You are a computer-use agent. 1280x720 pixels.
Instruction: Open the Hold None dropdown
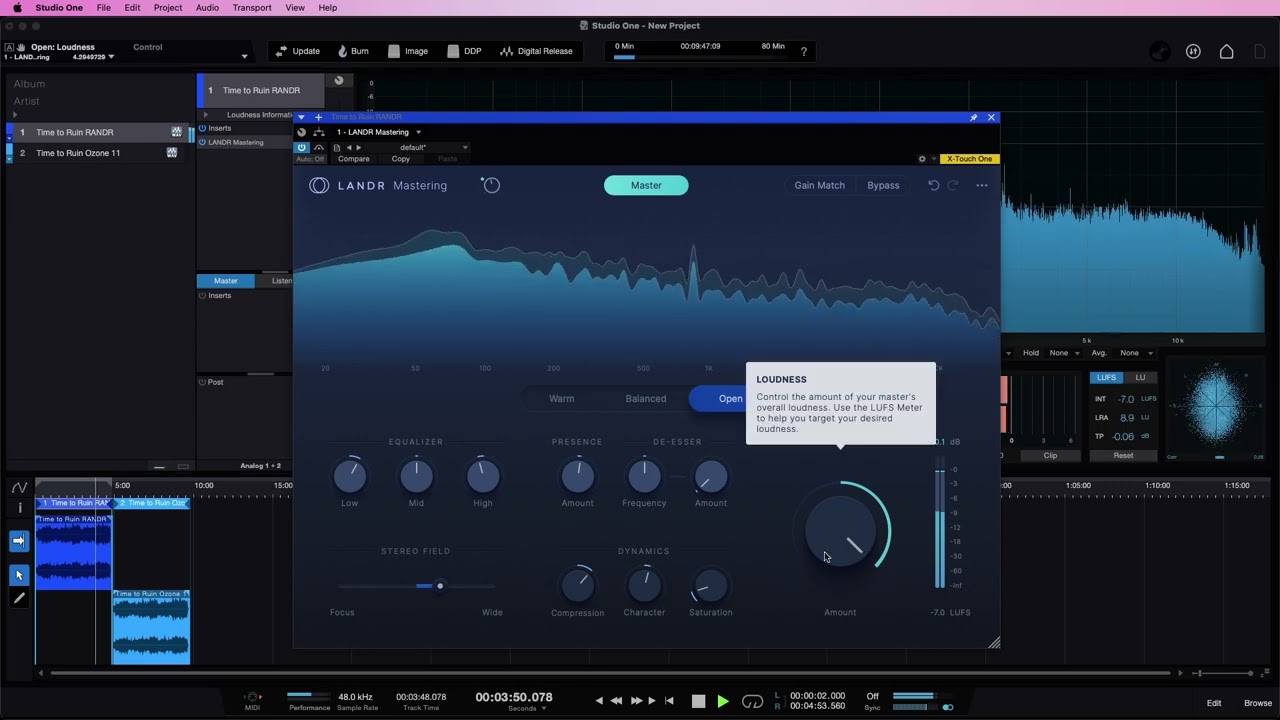pyautogui.click(x=1062, y=353)
